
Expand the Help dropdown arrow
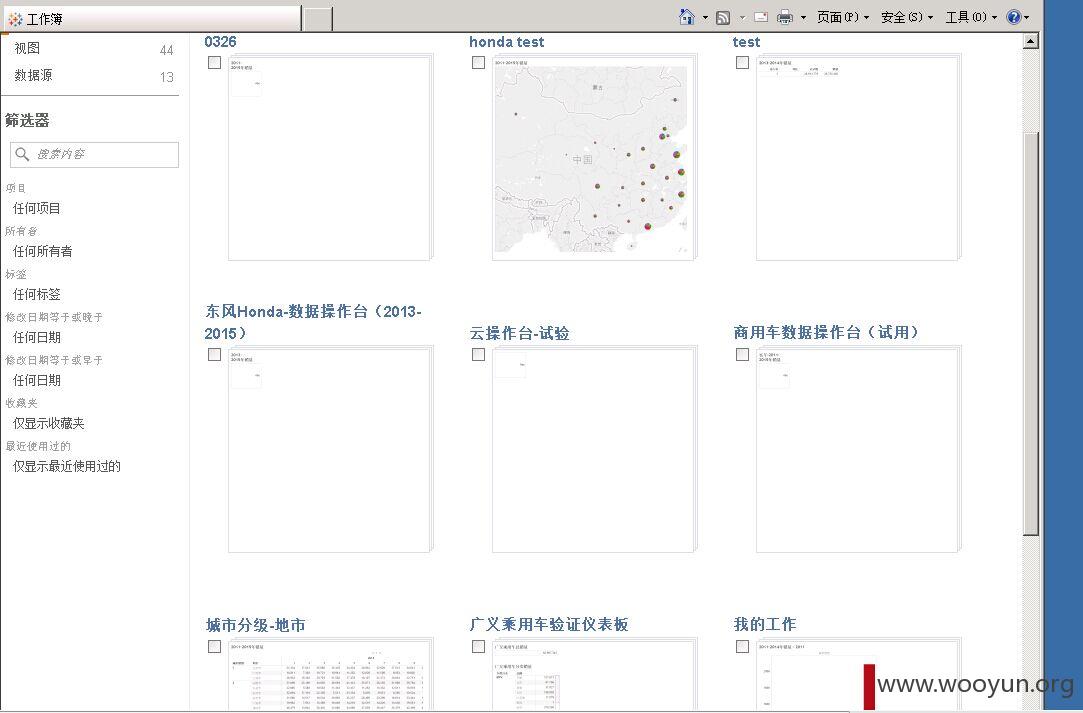tap(1026, 17)
